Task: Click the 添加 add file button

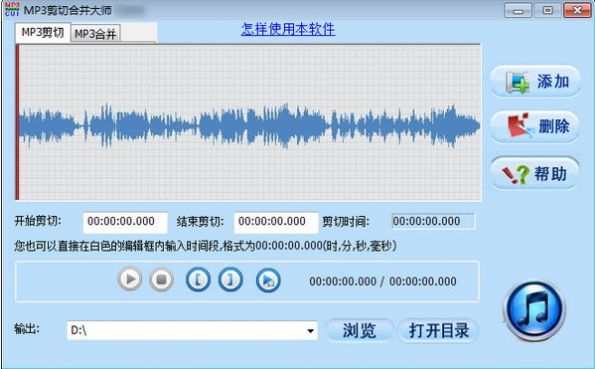Action: point(535,82)
